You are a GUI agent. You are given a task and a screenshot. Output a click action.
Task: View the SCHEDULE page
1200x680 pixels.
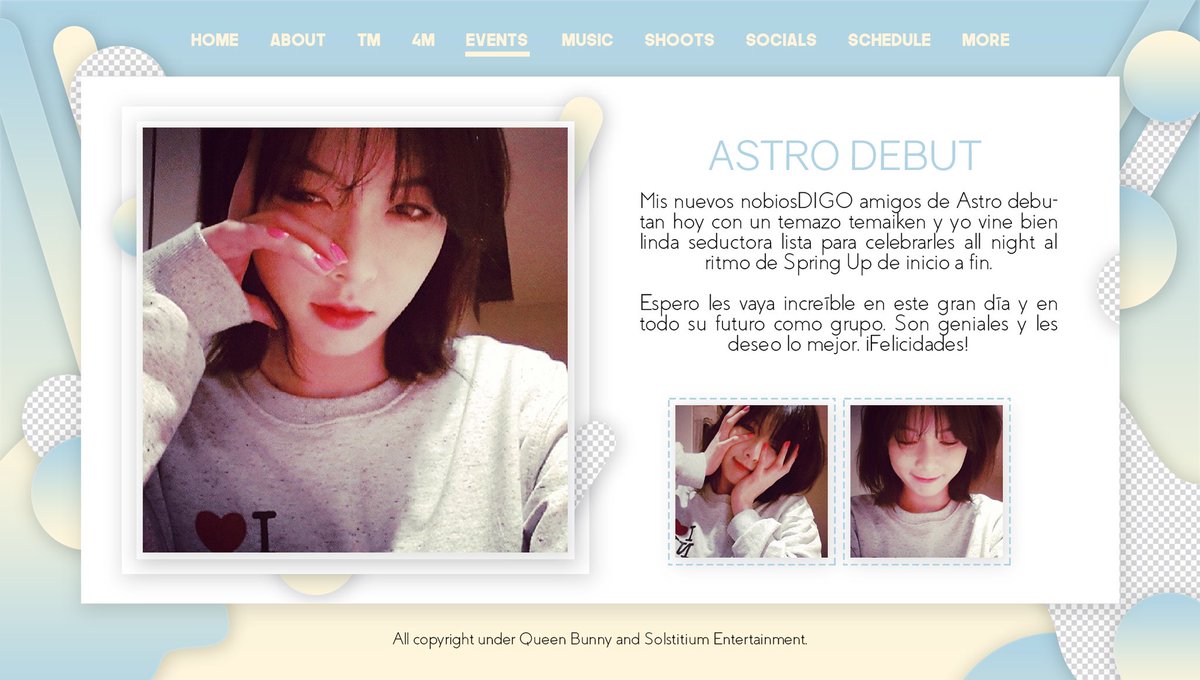coord(889,40)
